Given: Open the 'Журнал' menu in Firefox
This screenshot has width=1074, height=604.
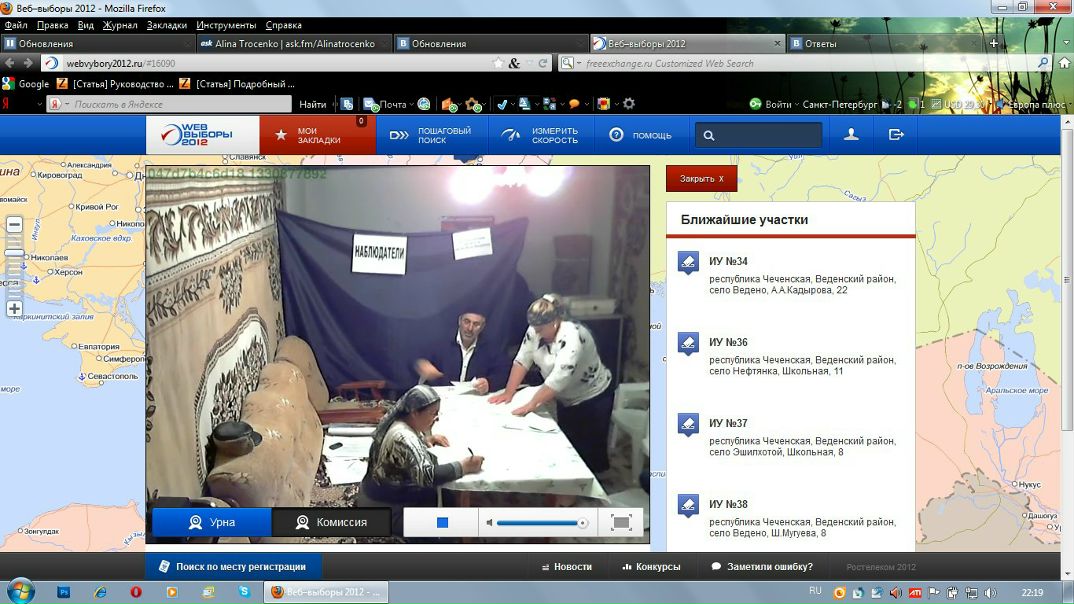Looking at the screenshot, I should click(120, 25).
